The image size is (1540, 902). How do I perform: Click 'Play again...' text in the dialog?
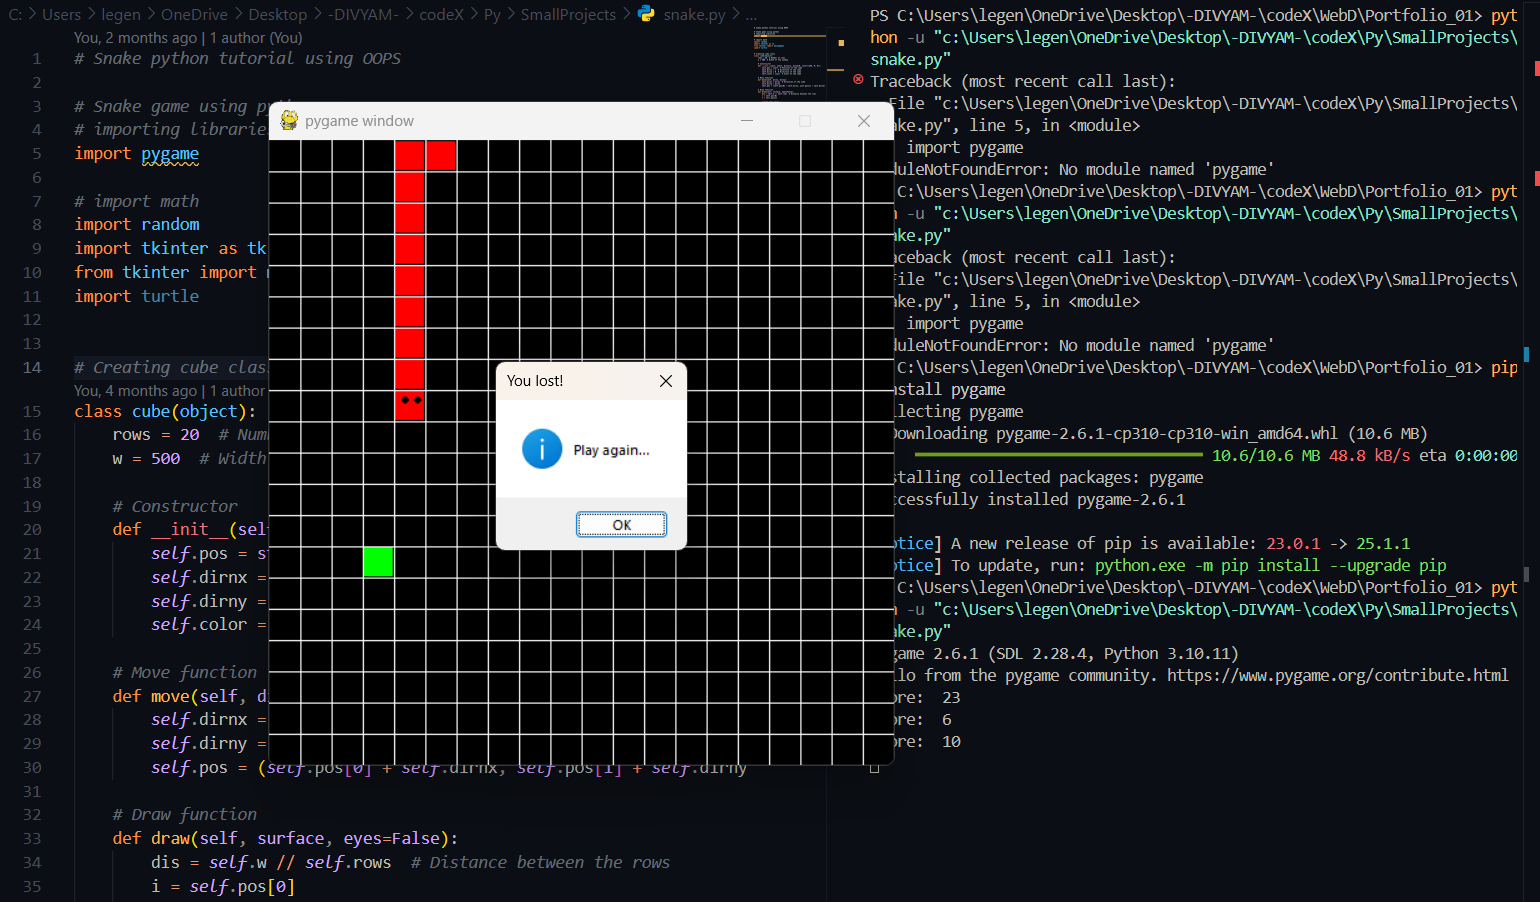[611, 450]
